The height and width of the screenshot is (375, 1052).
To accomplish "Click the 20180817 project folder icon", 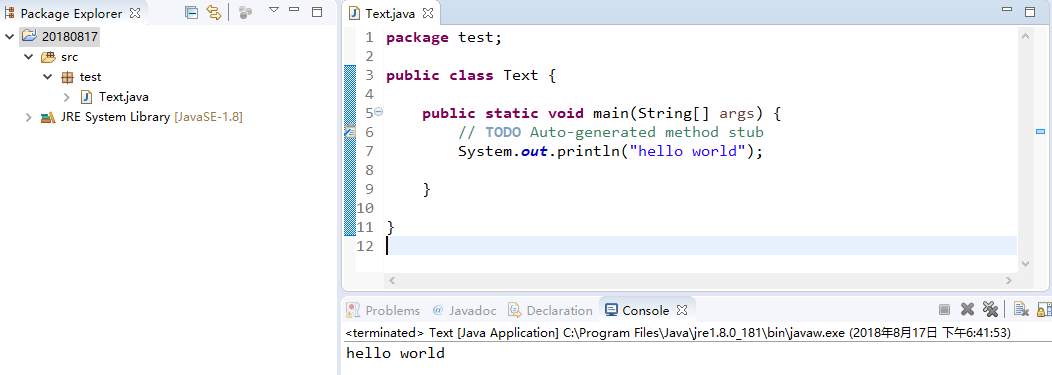I will [29, 35].
